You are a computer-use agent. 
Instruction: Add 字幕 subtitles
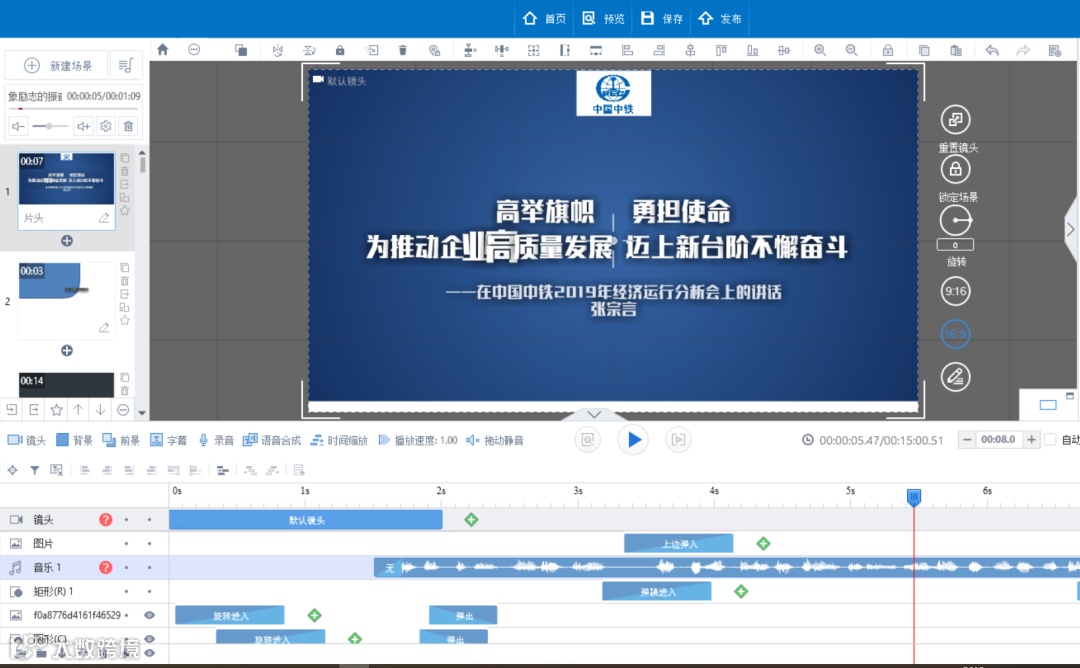point(168,440)
